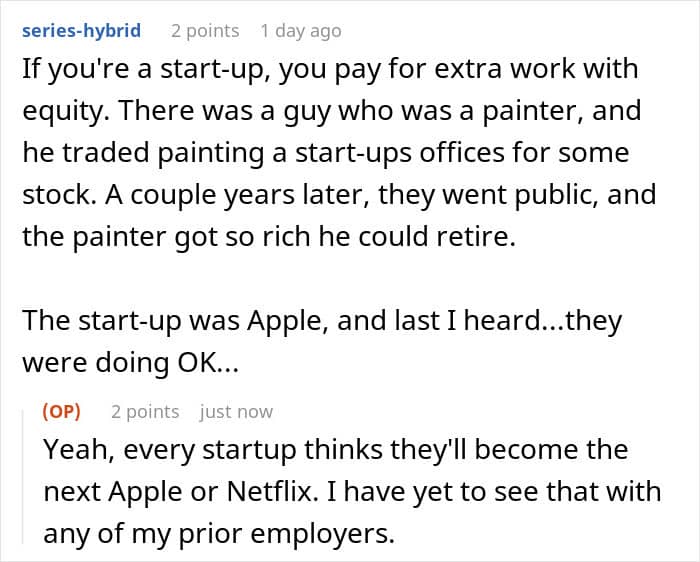Click the top comment's 2 points score

[x=205, y=31]
